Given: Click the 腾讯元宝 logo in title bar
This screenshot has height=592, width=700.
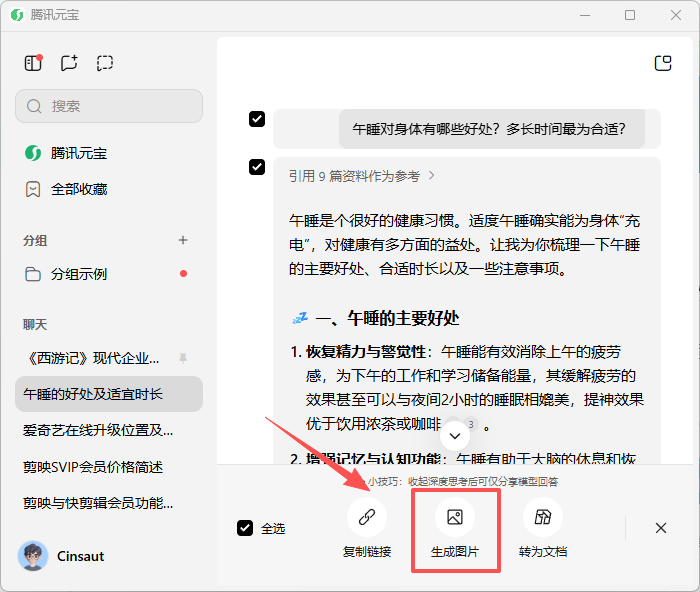Looking at the screenshot, I should coord(17,15).
